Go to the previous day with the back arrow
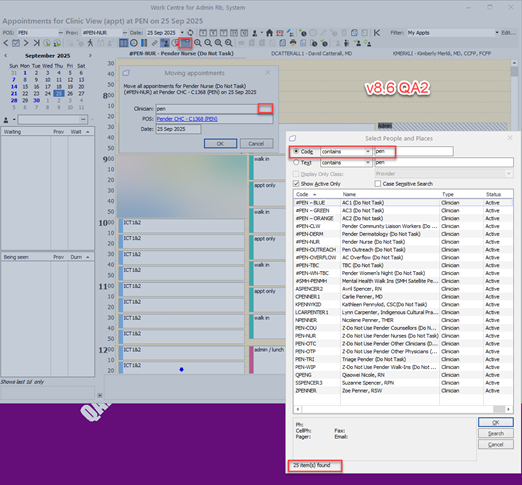Screen dimensions: 522x485 coord(6,43)
